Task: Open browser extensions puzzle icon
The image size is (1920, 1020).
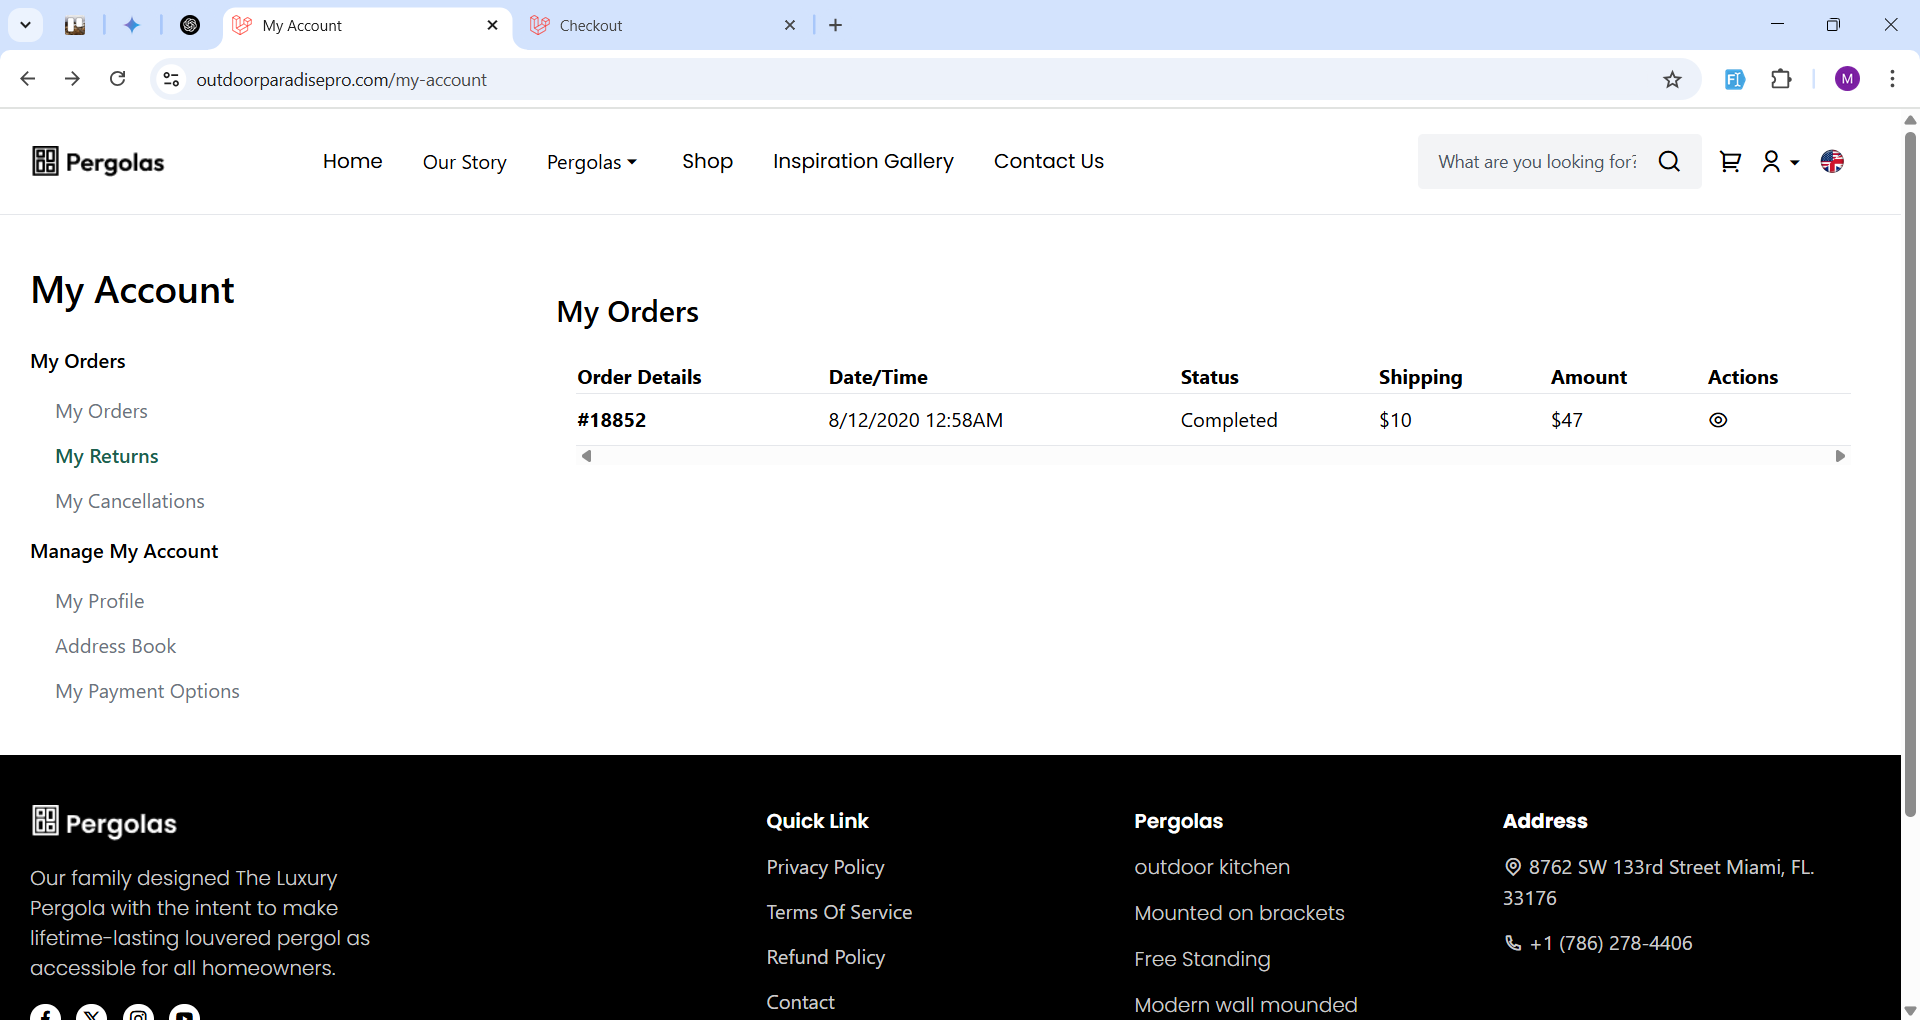Action: (1781, 79)
